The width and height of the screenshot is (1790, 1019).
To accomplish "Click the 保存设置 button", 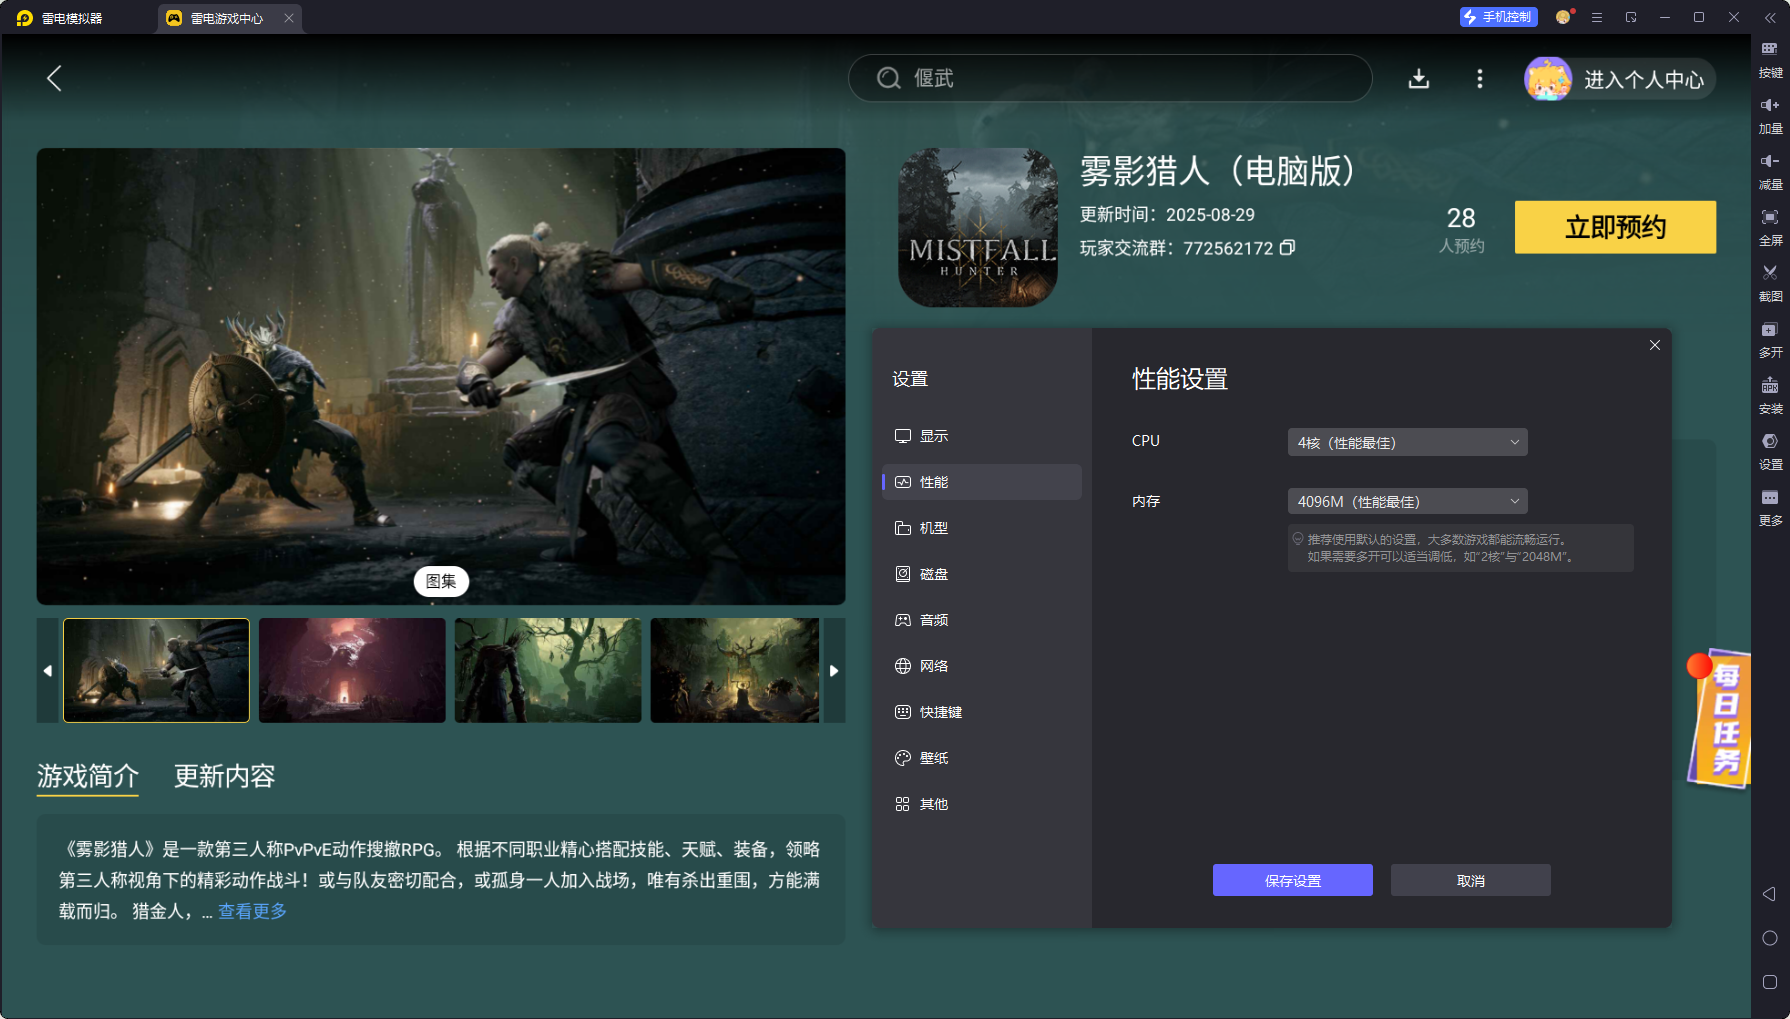I will [1293, 880].
